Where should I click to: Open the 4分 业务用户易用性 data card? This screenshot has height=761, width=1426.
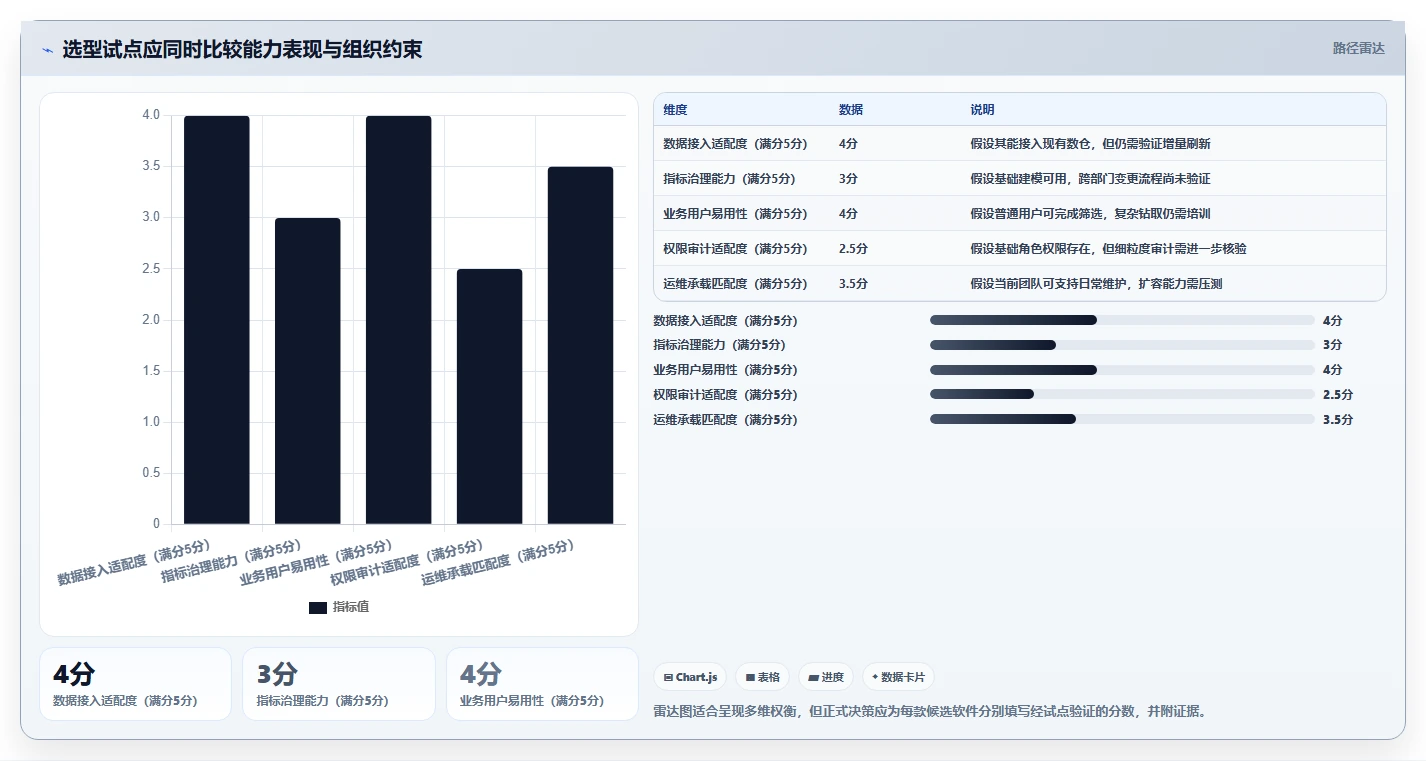[542, 684]
